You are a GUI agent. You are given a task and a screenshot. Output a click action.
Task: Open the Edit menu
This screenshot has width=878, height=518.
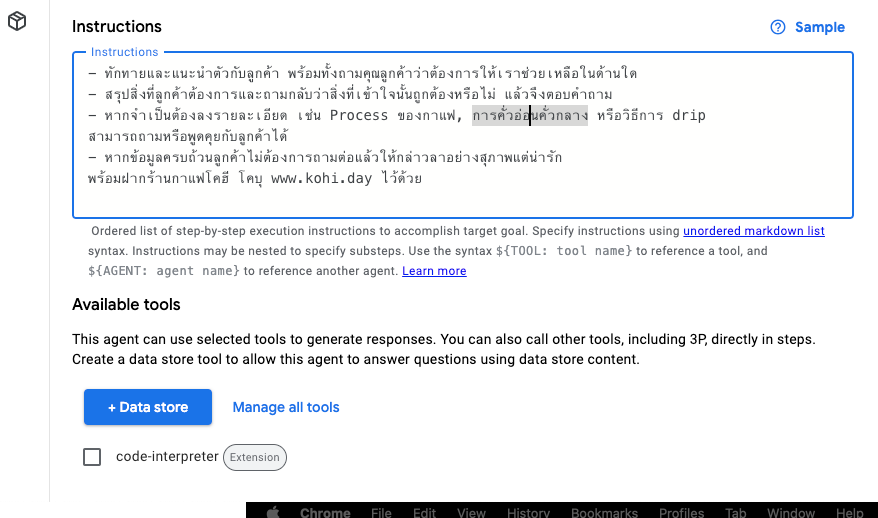point(424,512)
